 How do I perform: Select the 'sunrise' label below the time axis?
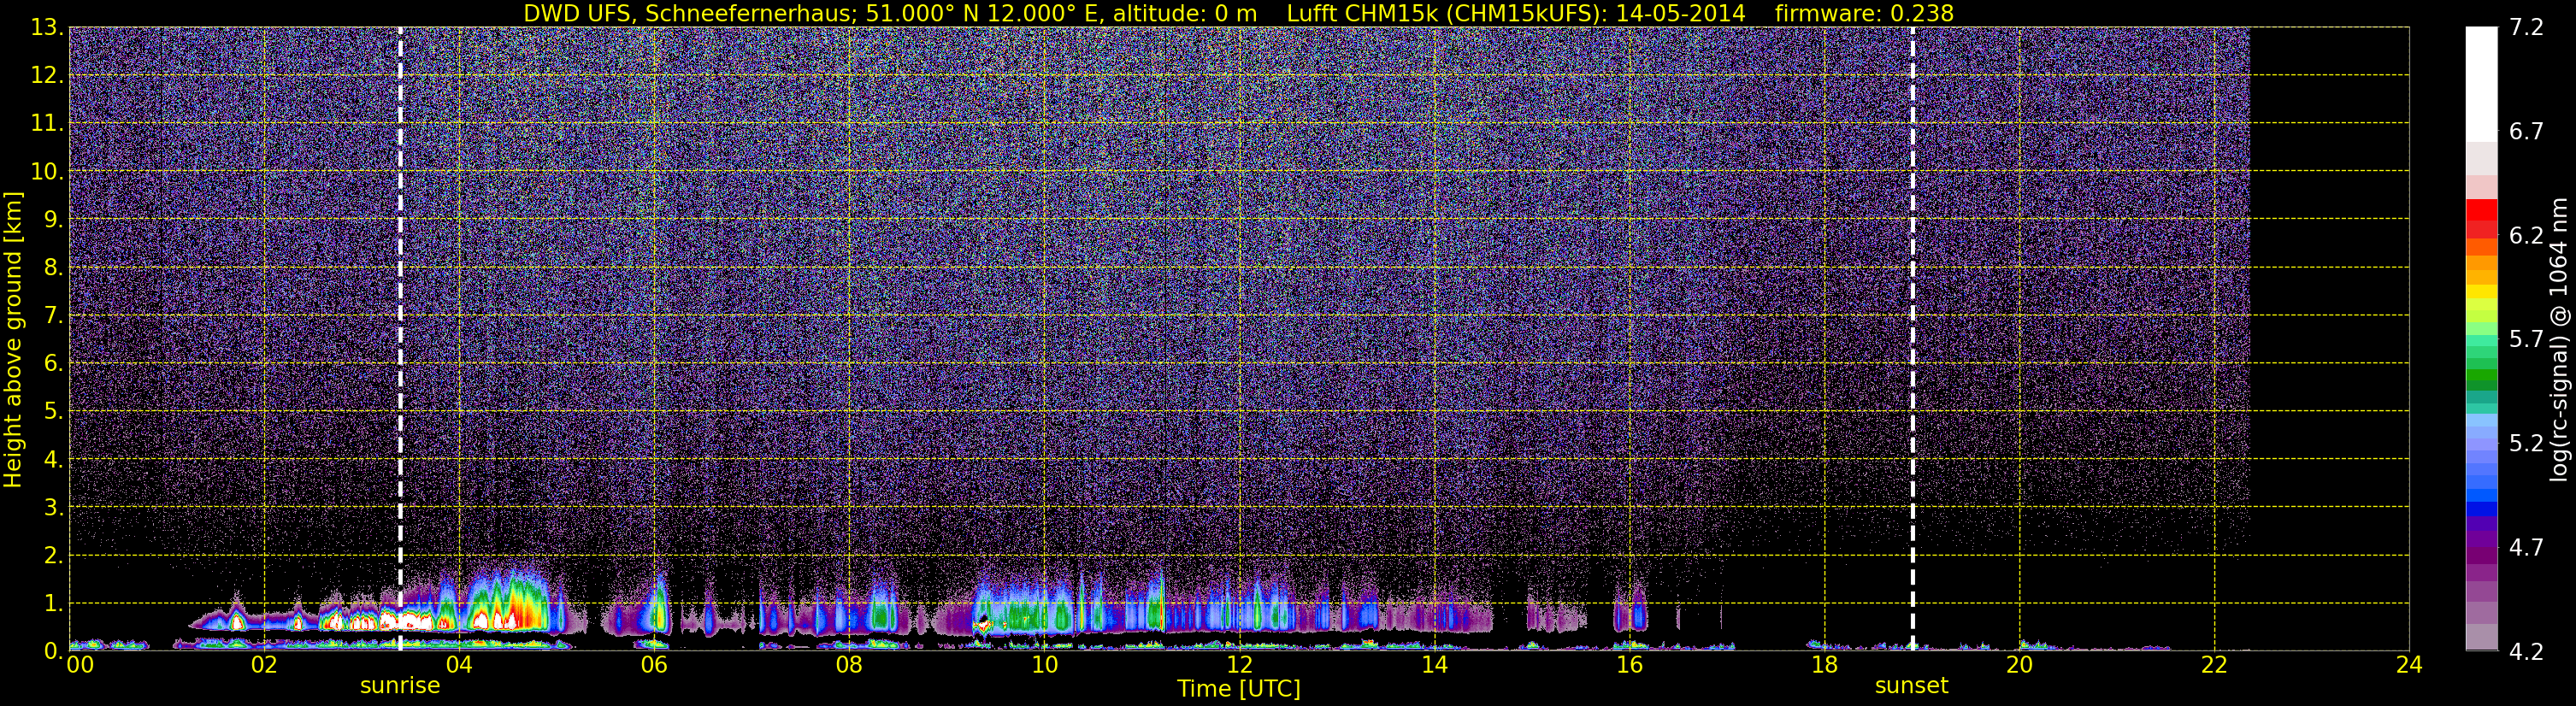[x=400, y=686]
